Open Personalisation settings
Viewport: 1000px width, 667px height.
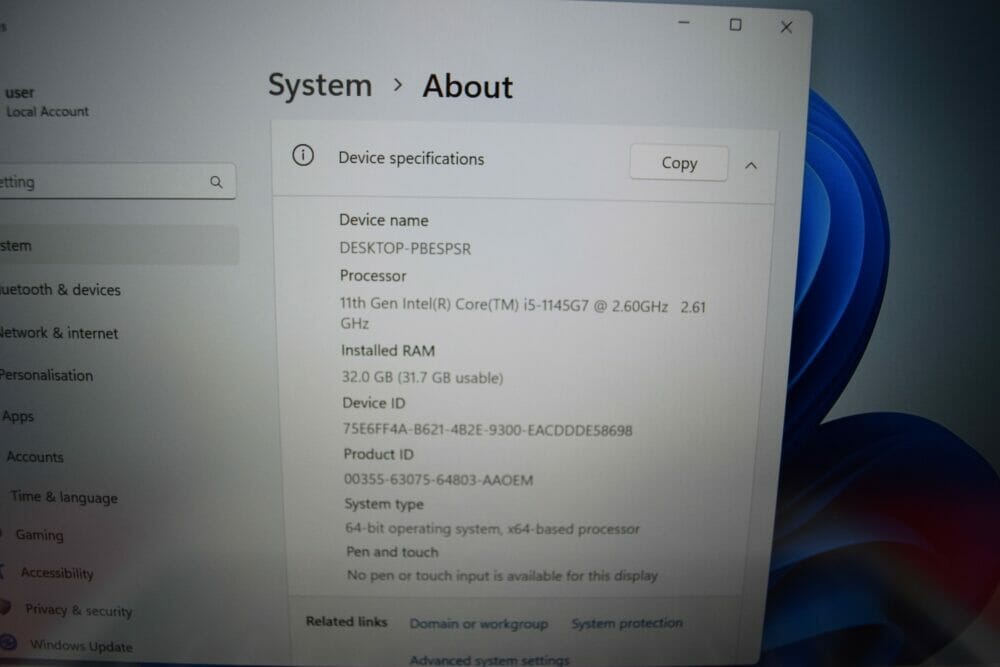[47, 376]
